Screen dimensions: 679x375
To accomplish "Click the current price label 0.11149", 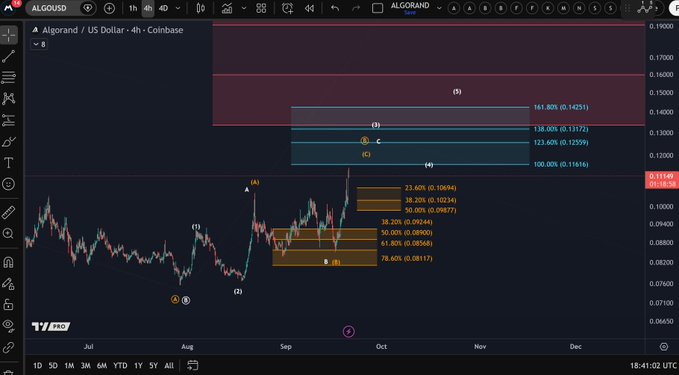I will coord(662,176).
